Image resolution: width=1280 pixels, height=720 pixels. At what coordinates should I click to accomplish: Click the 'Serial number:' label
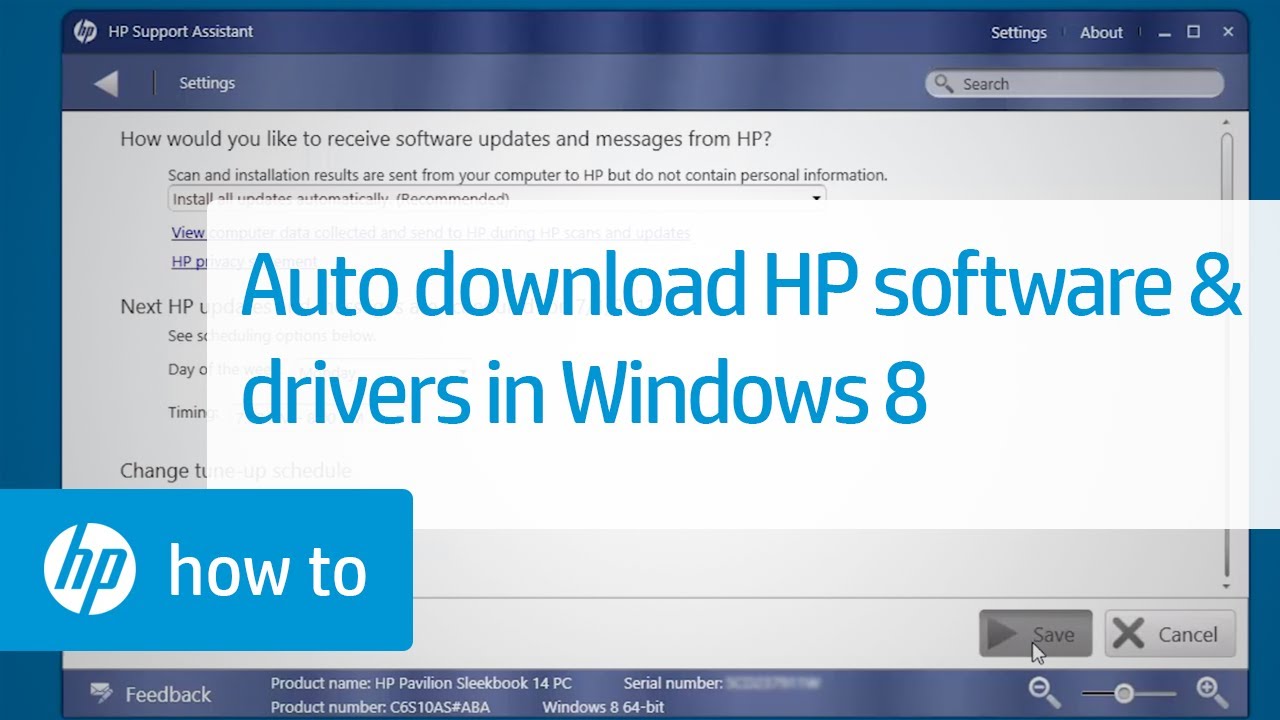point(673,683)
